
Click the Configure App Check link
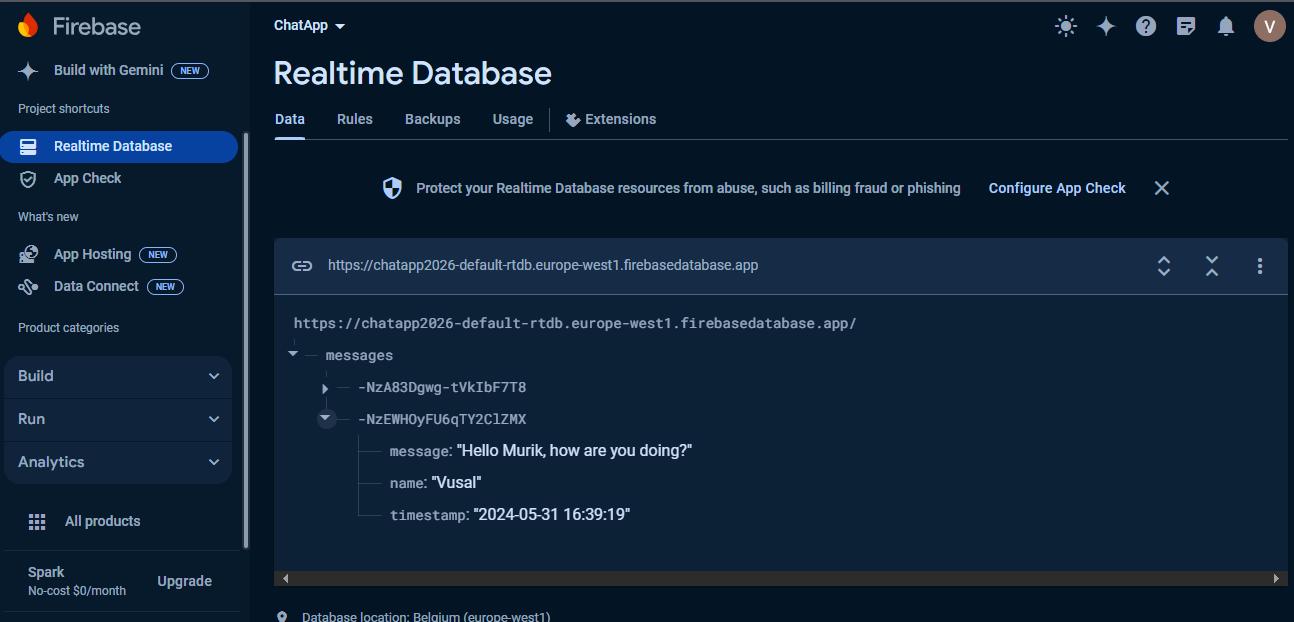click(1057, 188)
